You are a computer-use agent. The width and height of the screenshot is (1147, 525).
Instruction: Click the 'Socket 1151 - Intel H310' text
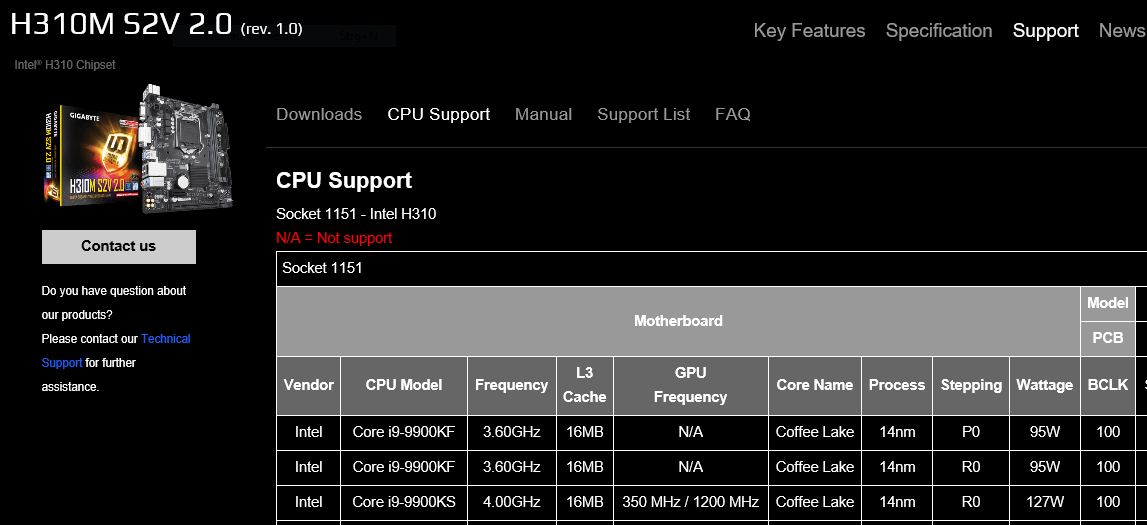pyautogui.click(x=356, y=214)
